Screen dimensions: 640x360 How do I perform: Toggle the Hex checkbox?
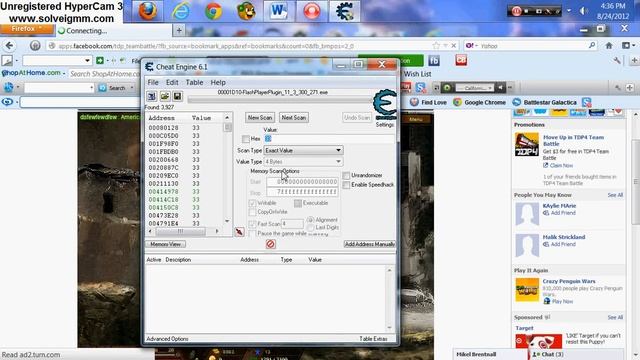246,139
